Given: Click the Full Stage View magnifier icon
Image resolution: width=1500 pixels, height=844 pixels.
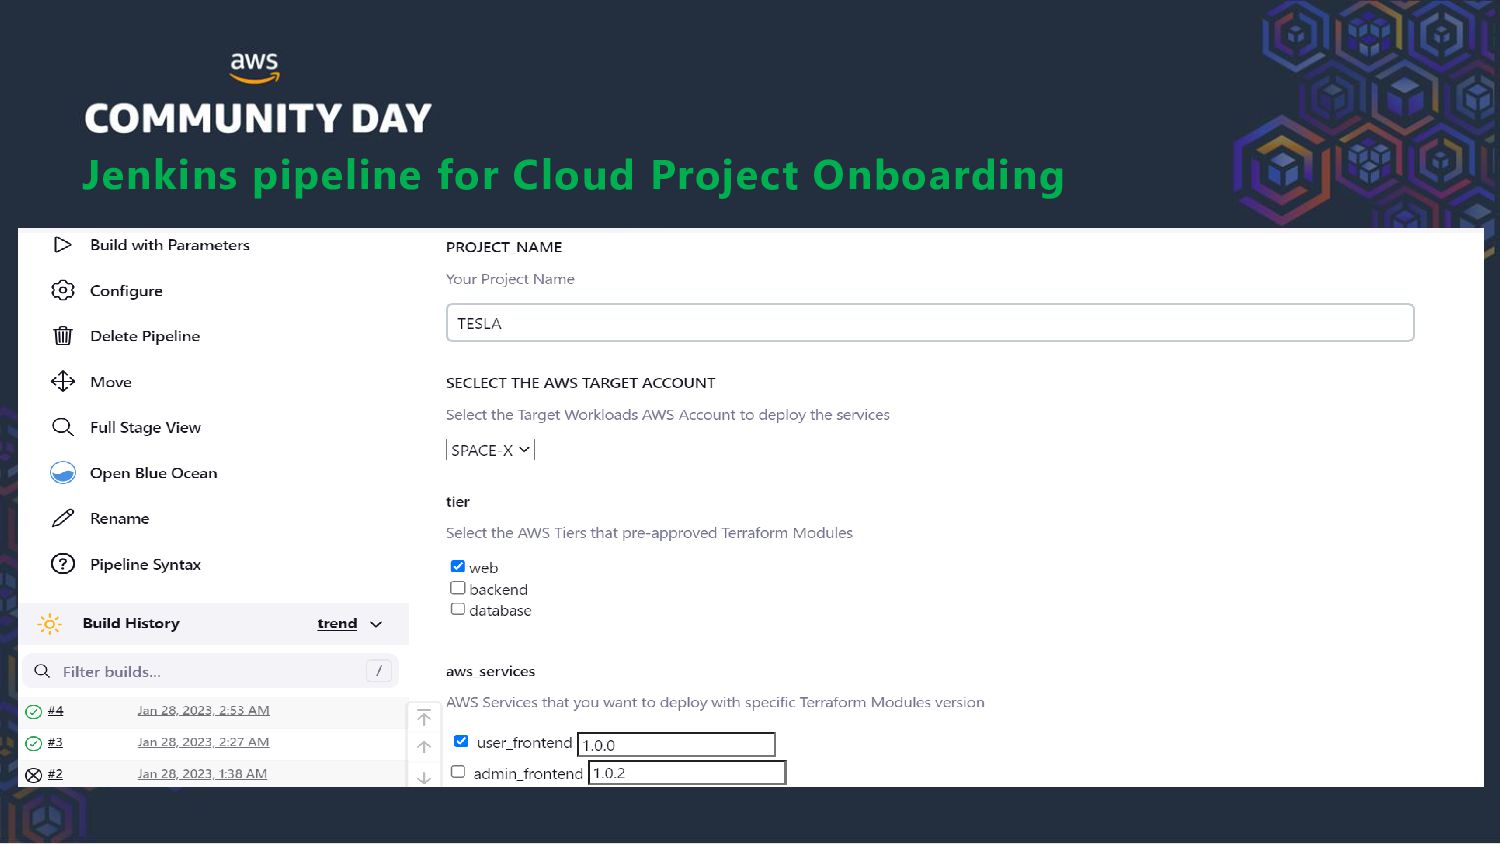Looking at the screenshot, I should (62, 427).
